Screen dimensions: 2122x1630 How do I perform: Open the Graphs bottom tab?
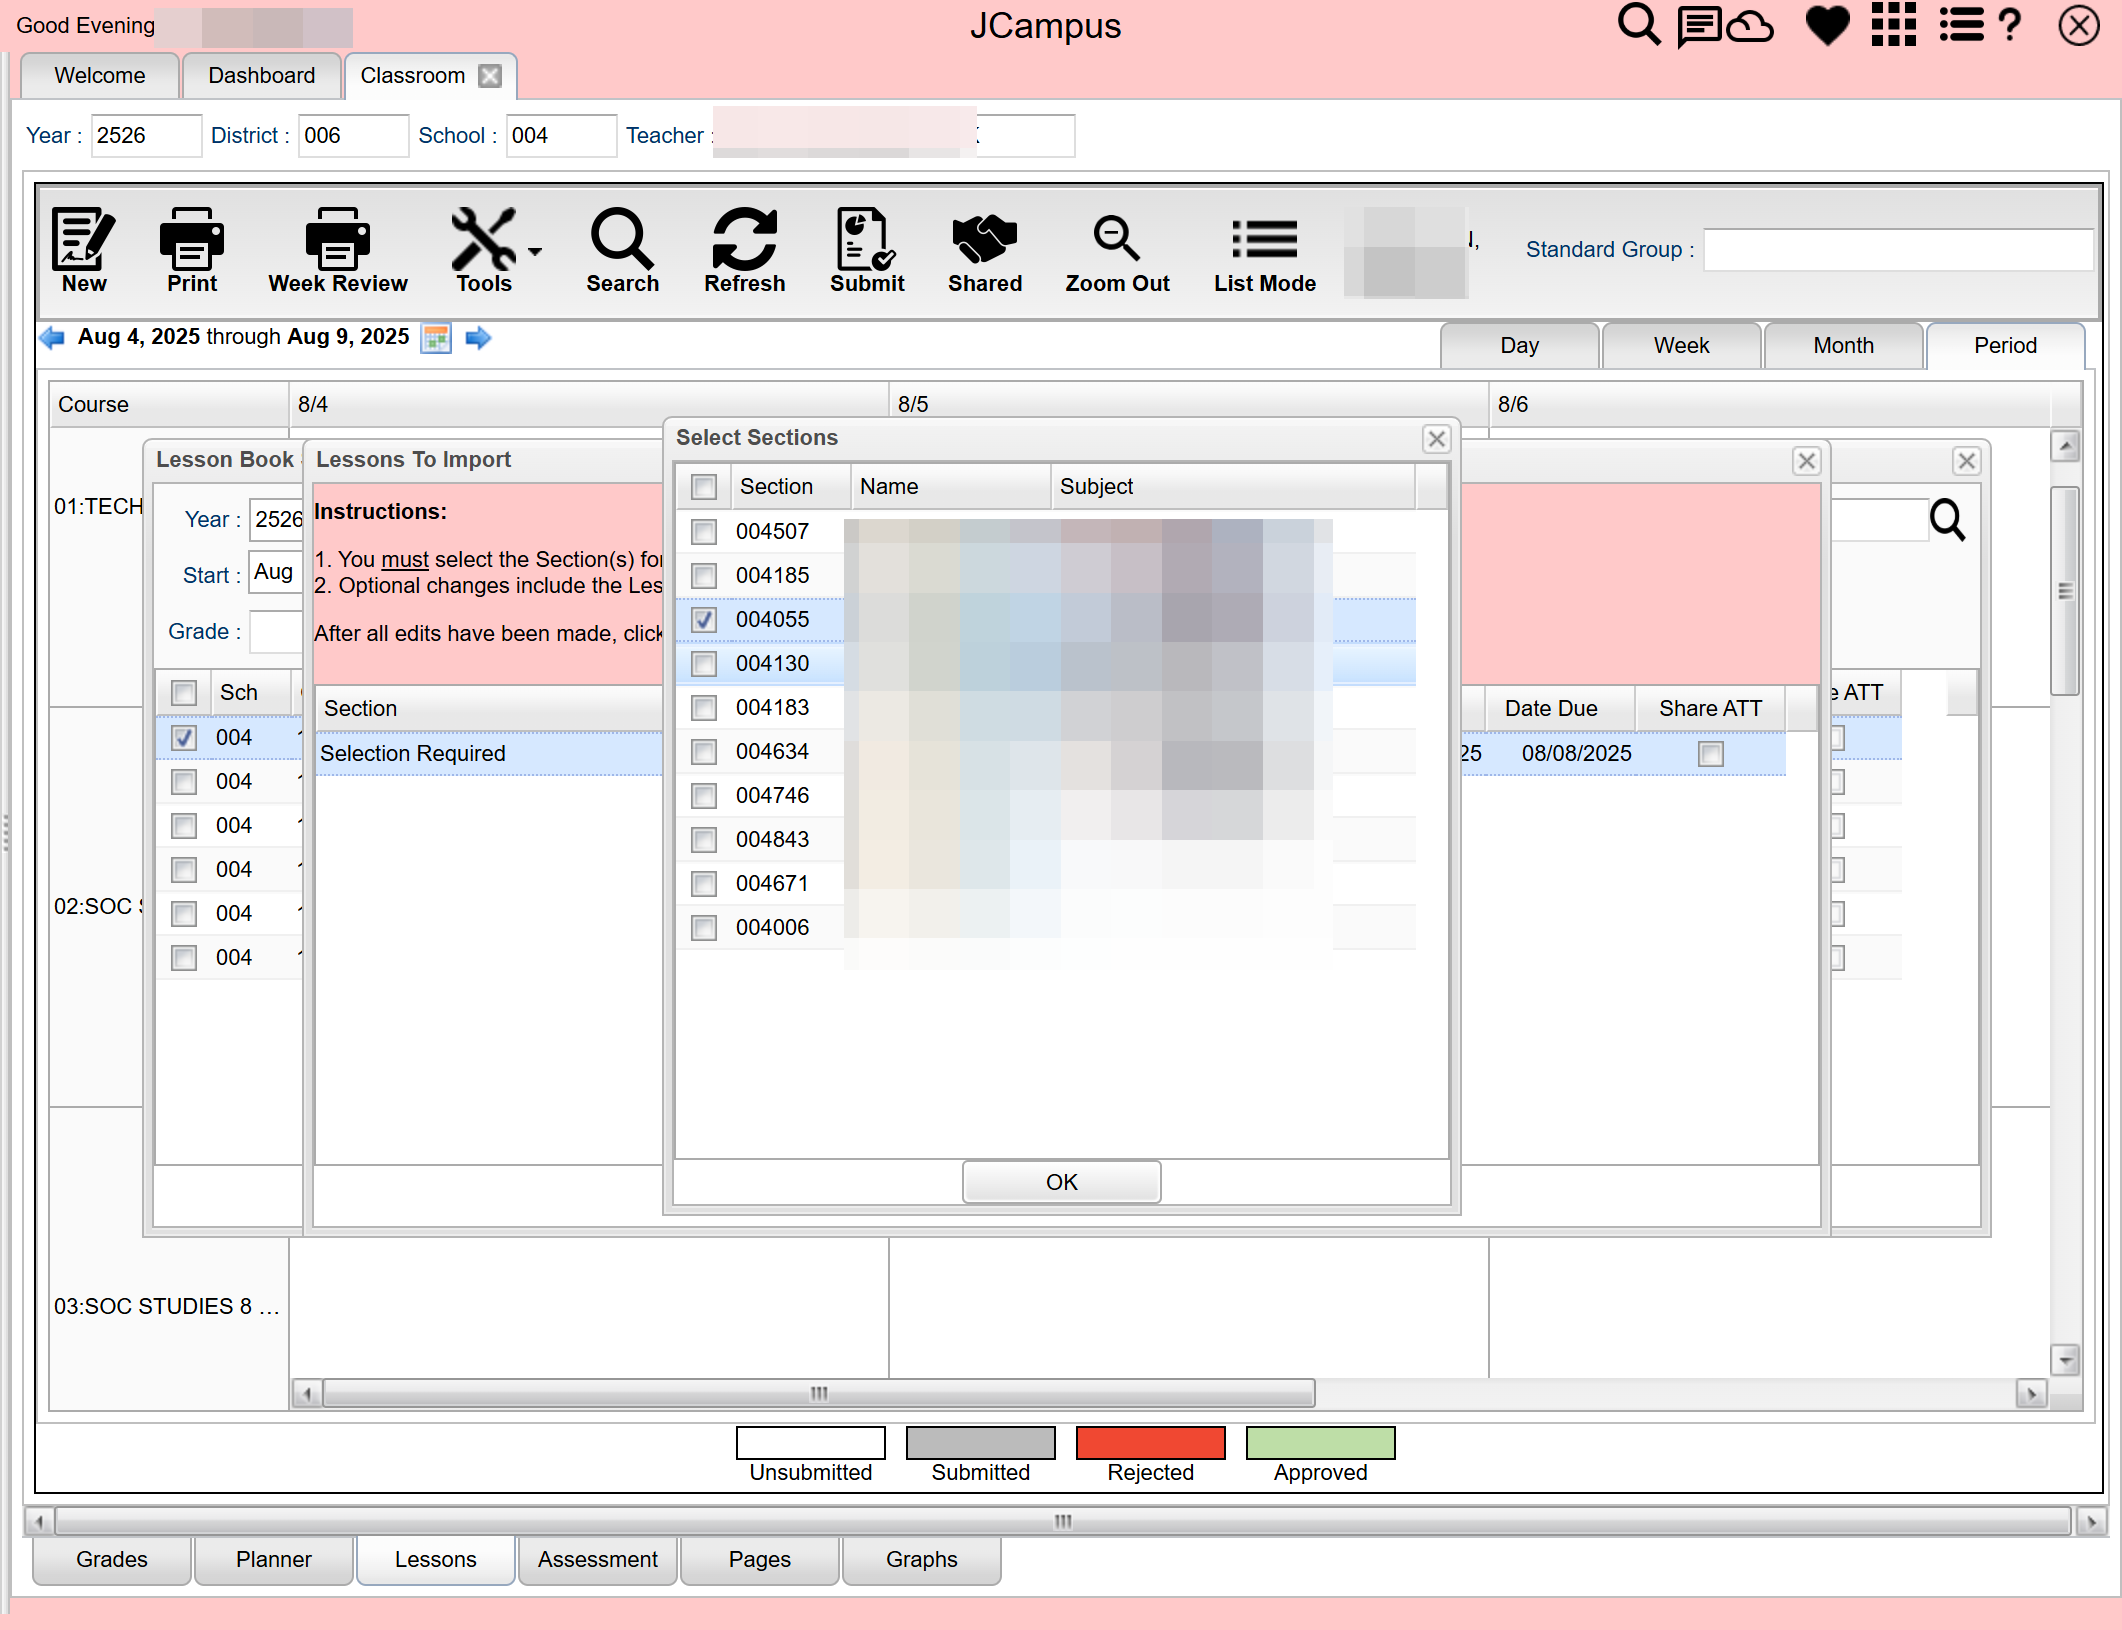tap(922, 1560)
